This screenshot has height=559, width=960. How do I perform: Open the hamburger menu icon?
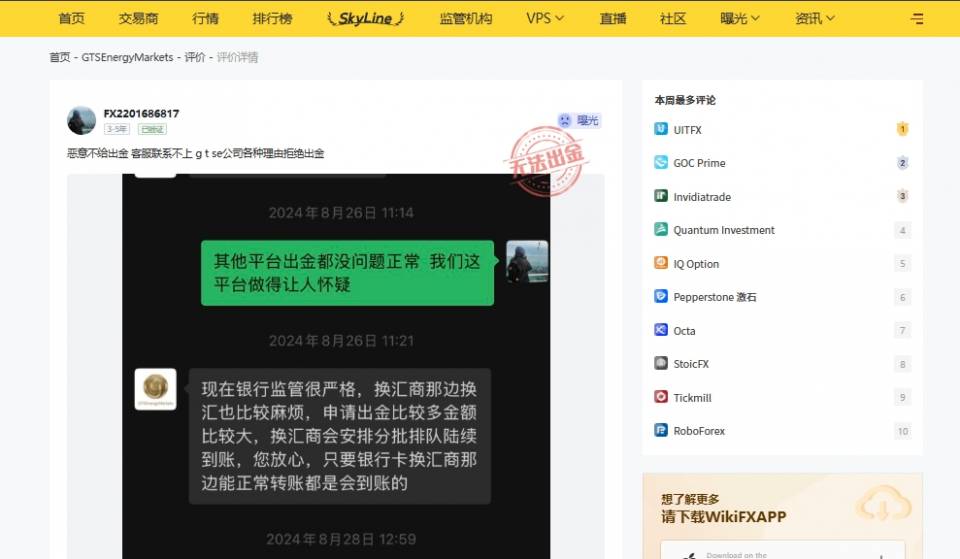(917, 19)
